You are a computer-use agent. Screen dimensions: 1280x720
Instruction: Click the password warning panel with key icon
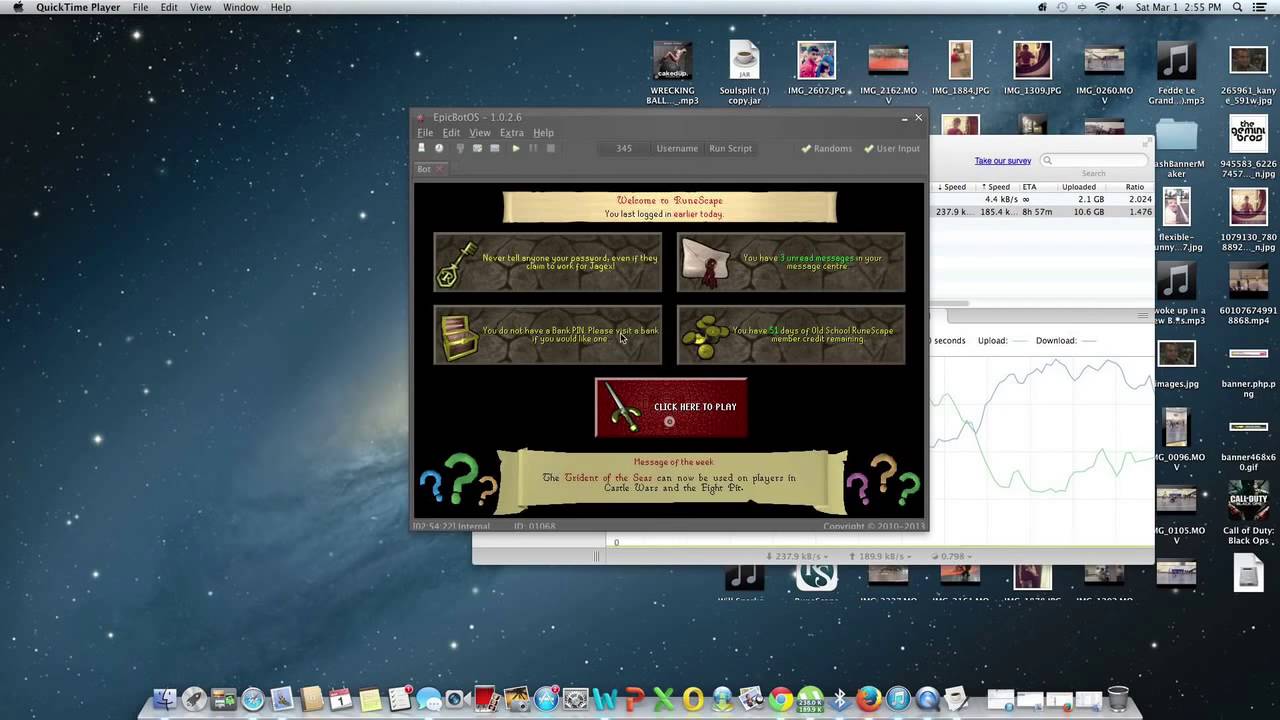tap(547, 262)
